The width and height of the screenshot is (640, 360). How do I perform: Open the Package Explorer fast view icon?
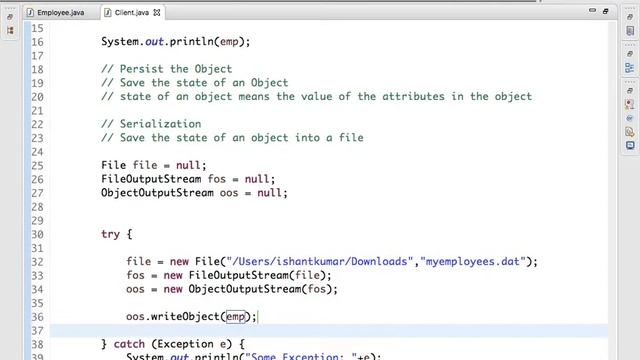tap(10, 31)
